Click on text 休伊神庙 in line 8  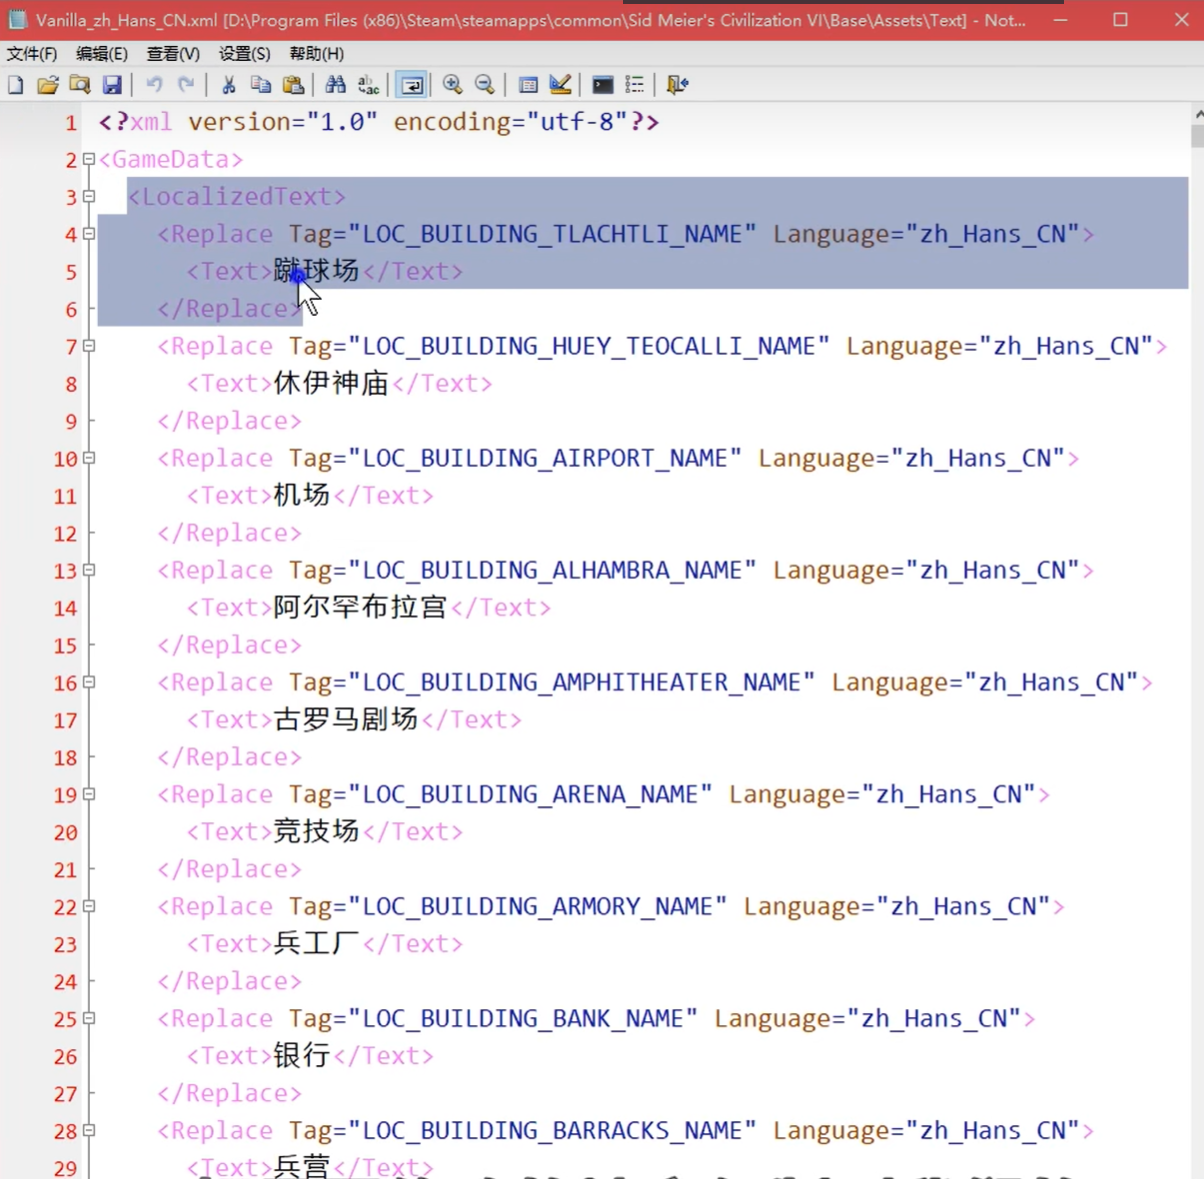click(x=331, y=383)
